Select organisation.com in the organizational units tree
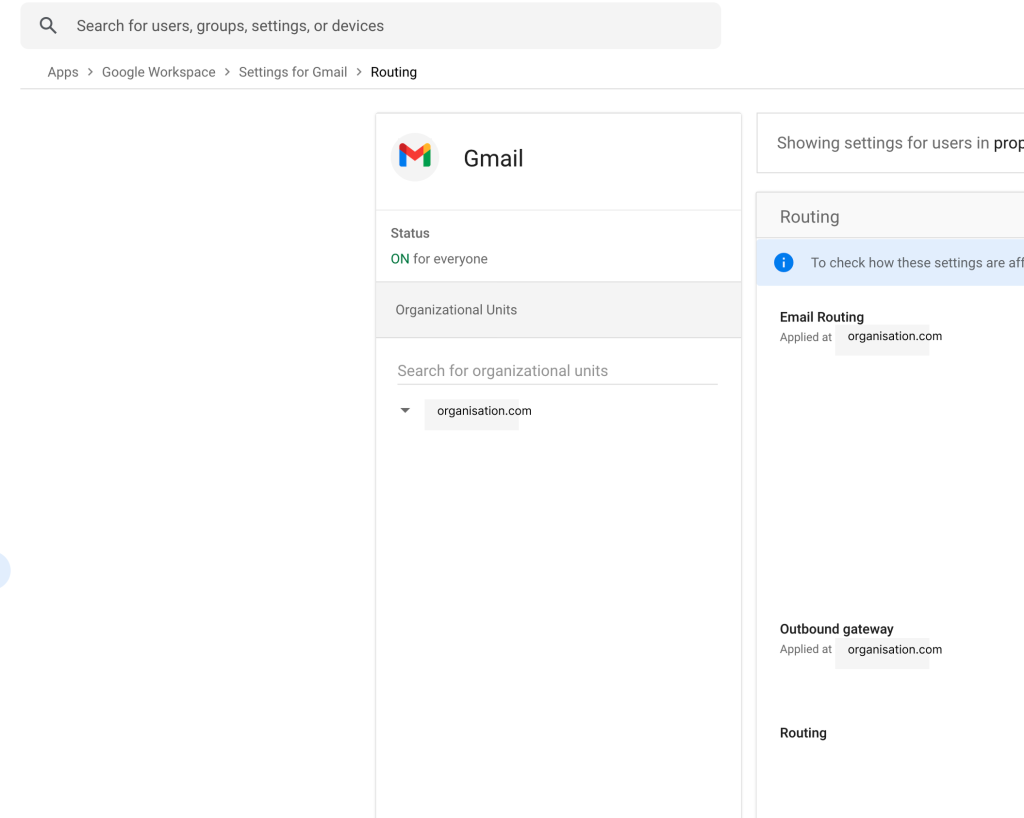 (x=484, y=411)
